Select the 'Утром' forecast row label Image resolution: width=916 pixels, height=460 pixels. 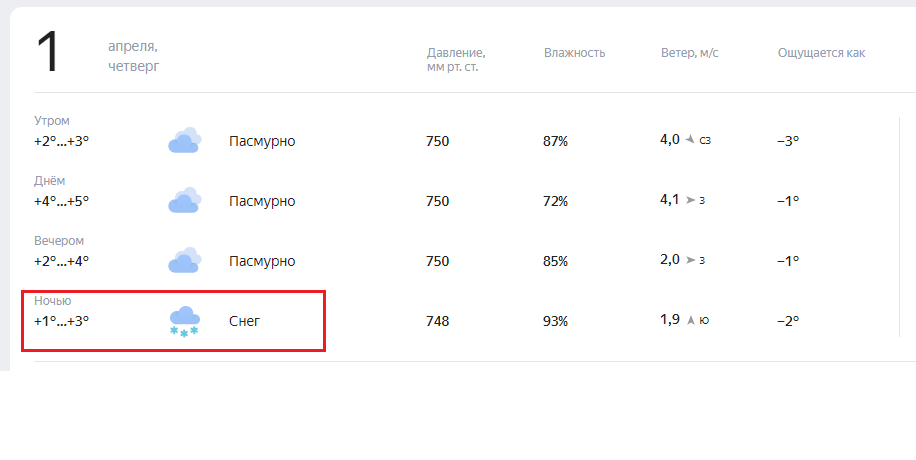click(52, 121)
